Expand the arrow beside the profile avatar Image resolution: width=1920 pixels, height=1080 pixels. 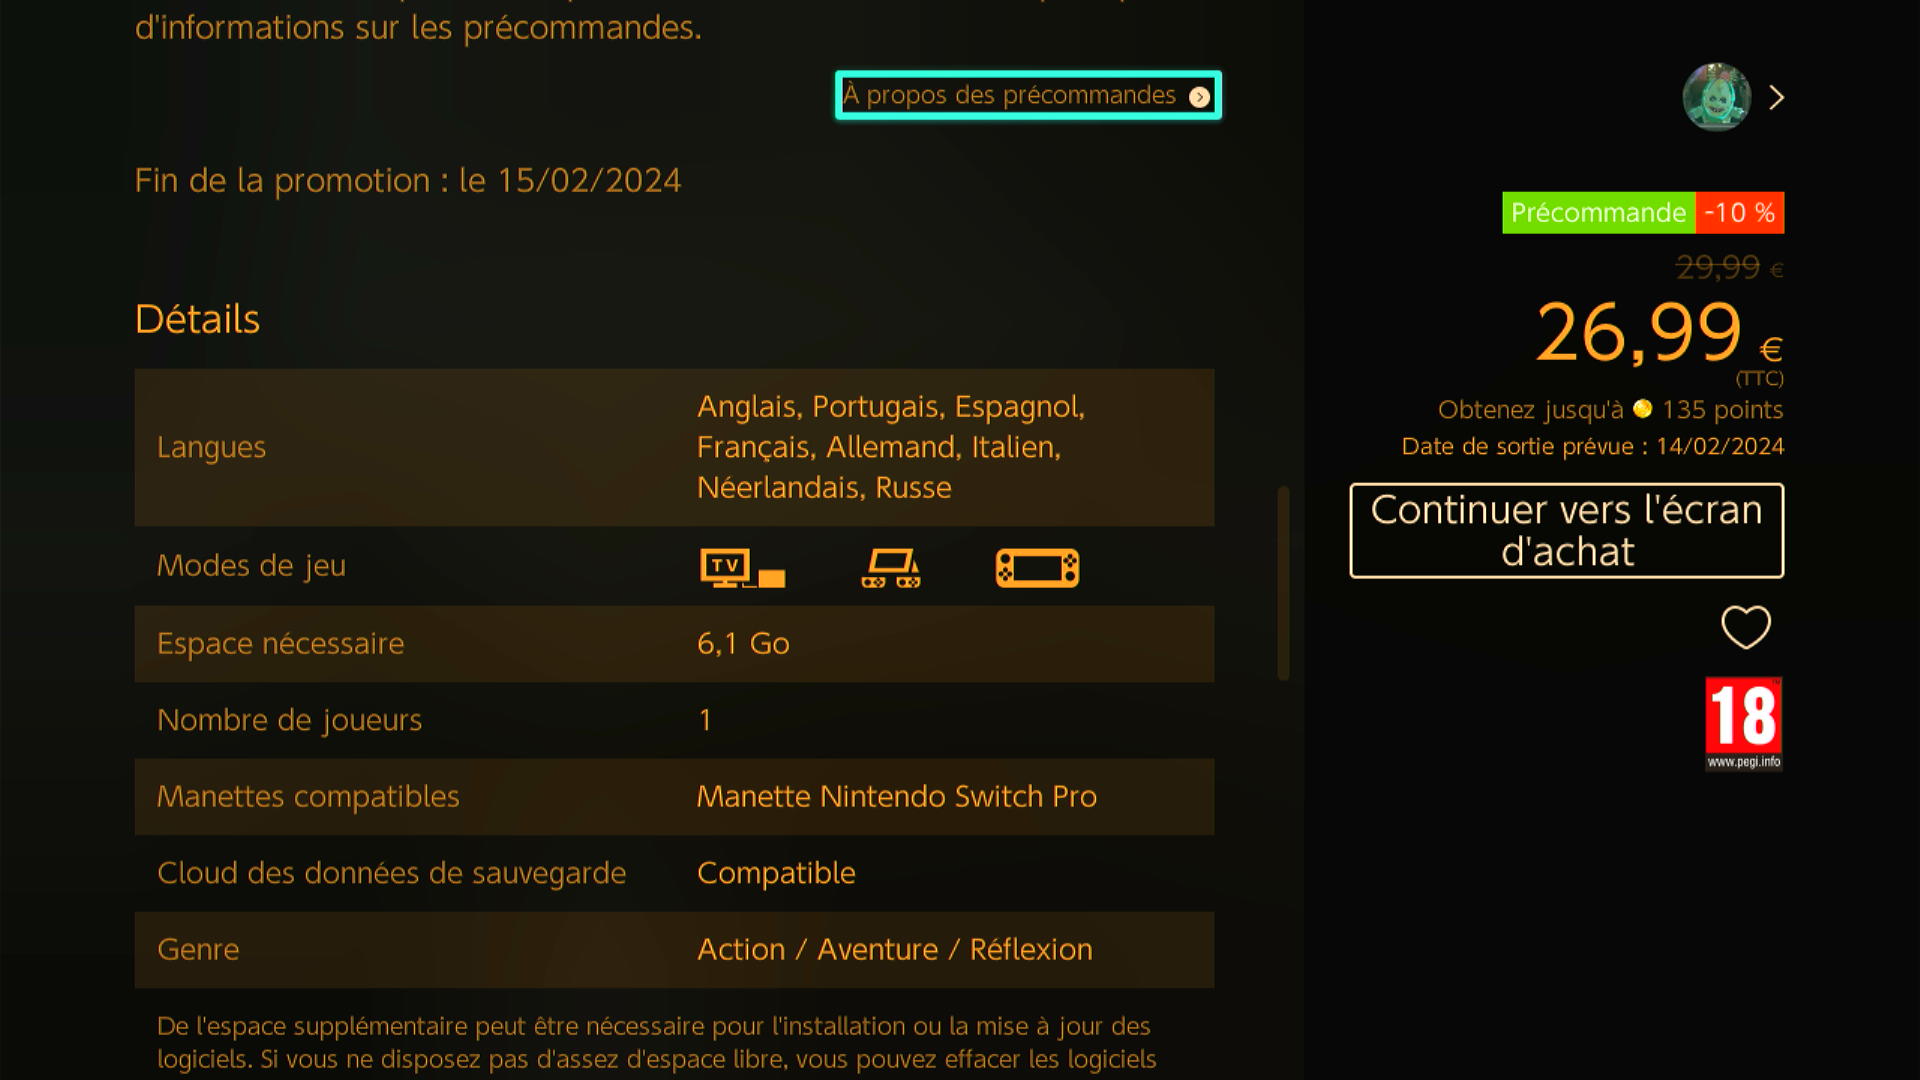[1776, 97]
